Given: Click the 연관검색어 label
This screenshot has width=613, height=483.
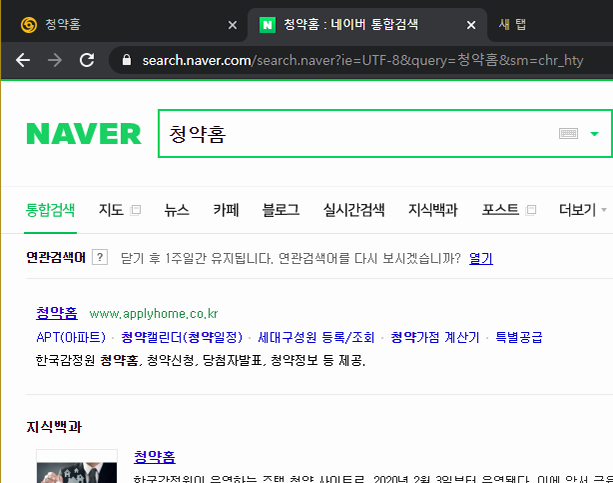Looking at the screenshot, I should click(x=56, y=257).
